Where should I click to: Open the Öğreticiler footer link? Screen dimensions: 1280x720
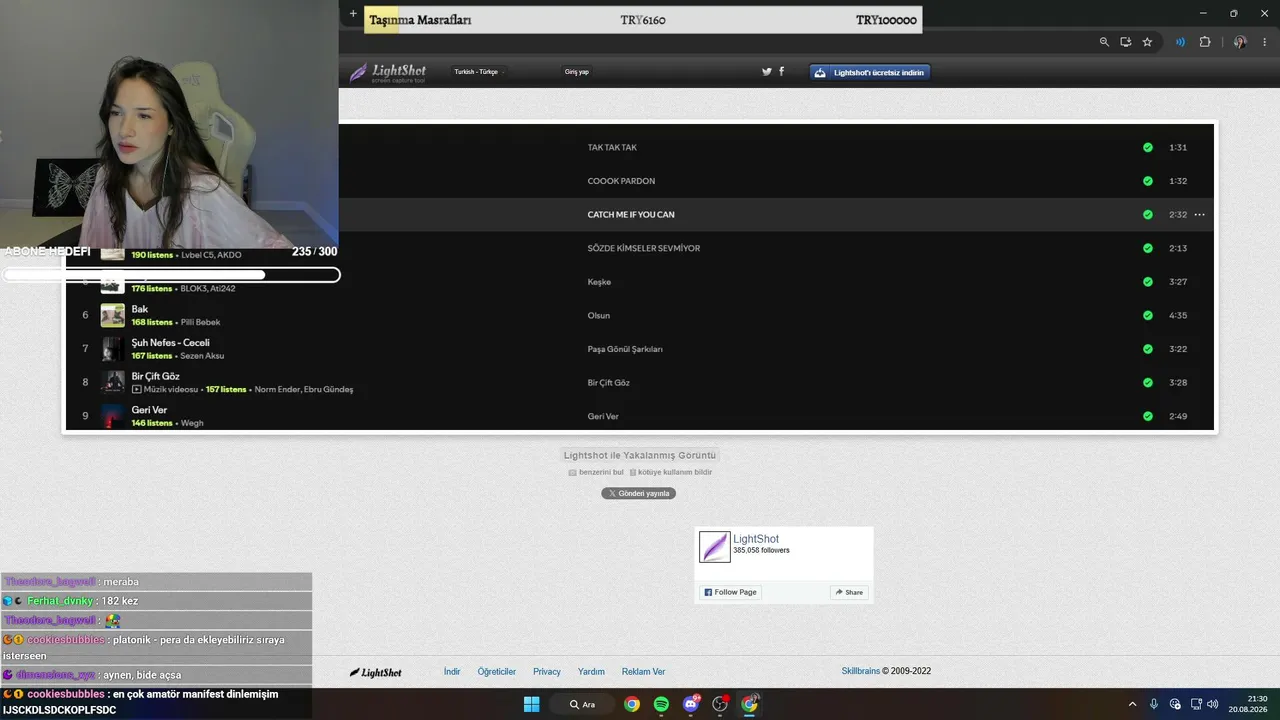(497, 672)
